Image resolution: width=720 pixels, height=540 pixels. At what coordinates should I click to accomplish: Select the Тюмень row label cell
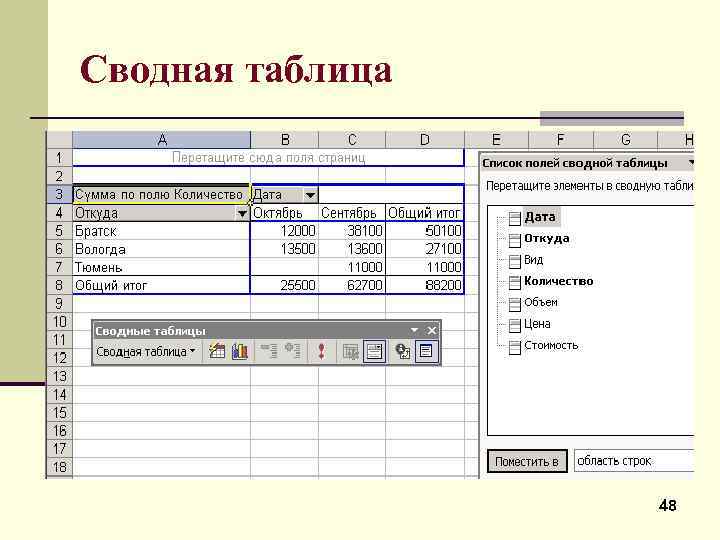(161, 267)
